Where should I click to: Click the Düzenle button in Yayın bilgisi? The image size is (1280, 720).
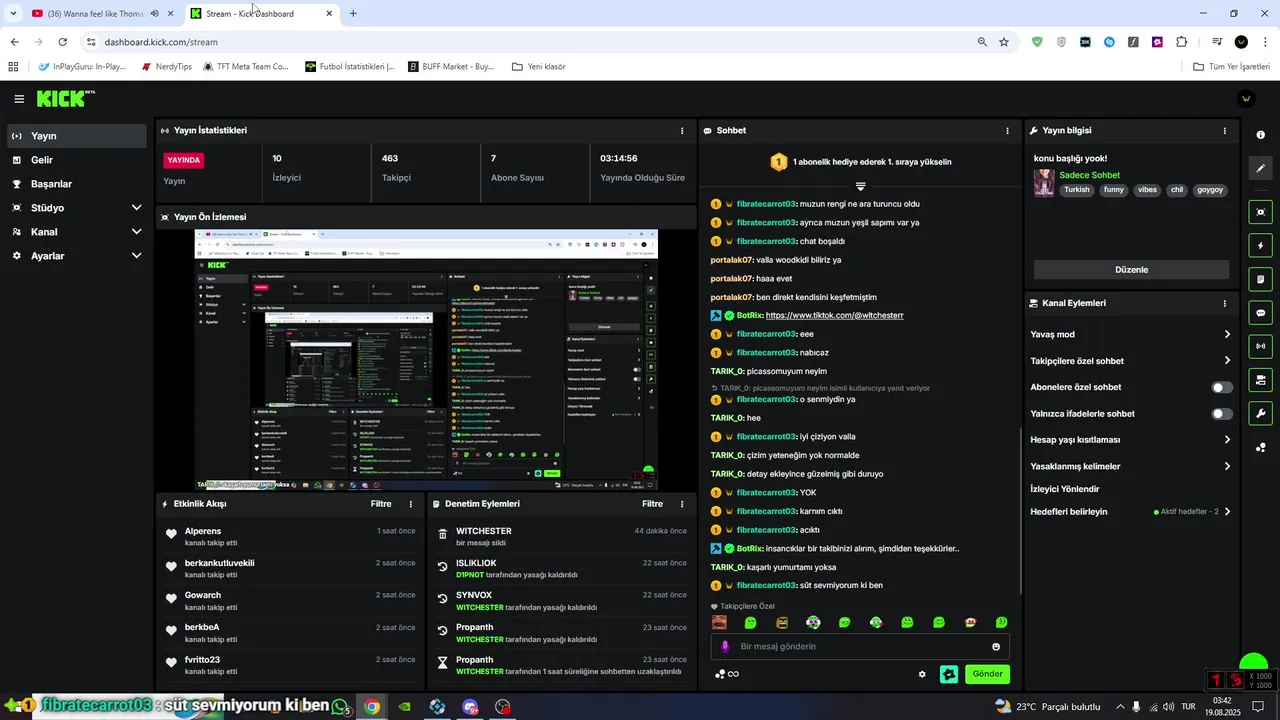click(1131, 270)
